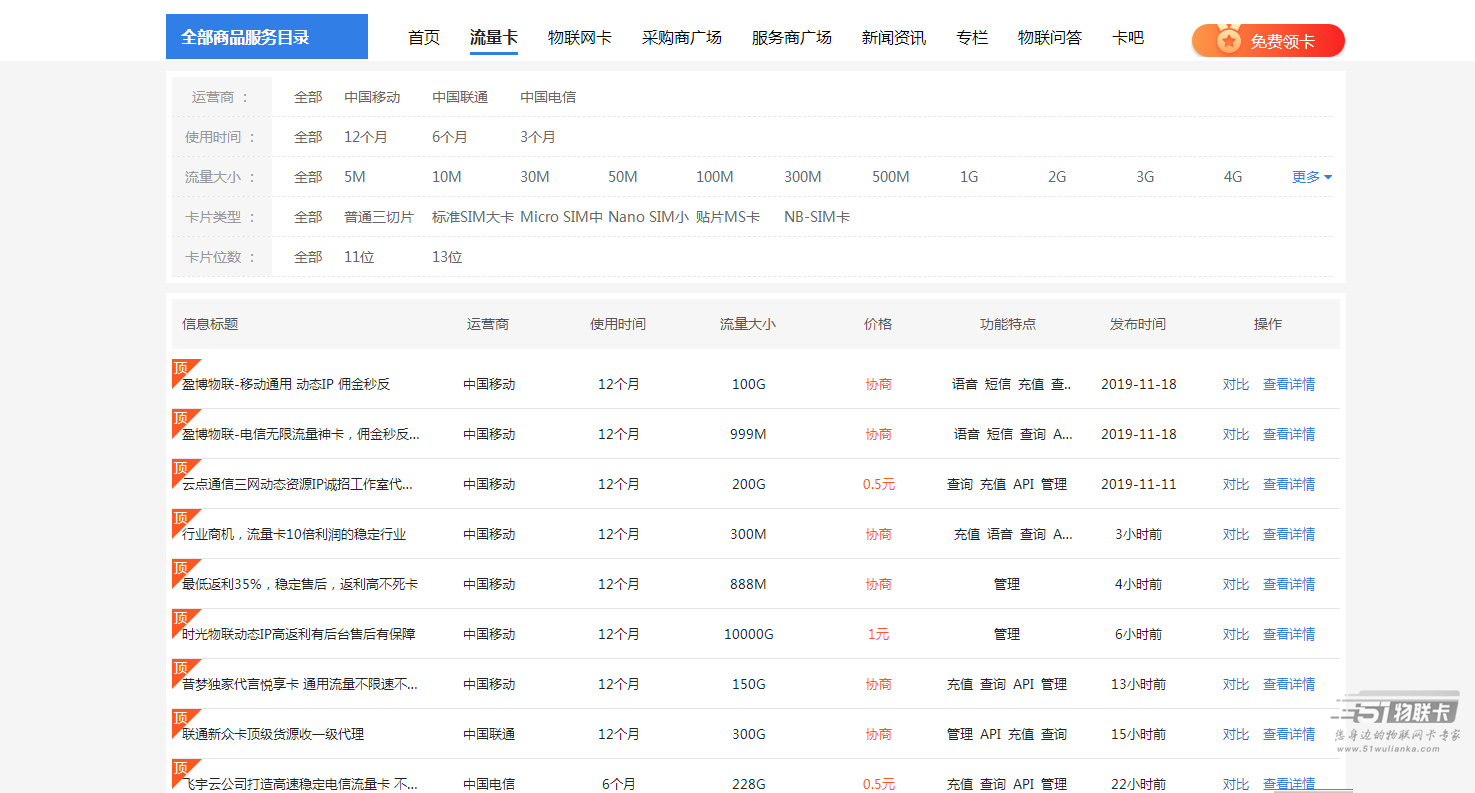
Task: Click 对比 for the 100G row
Action: click(1236, 384)
